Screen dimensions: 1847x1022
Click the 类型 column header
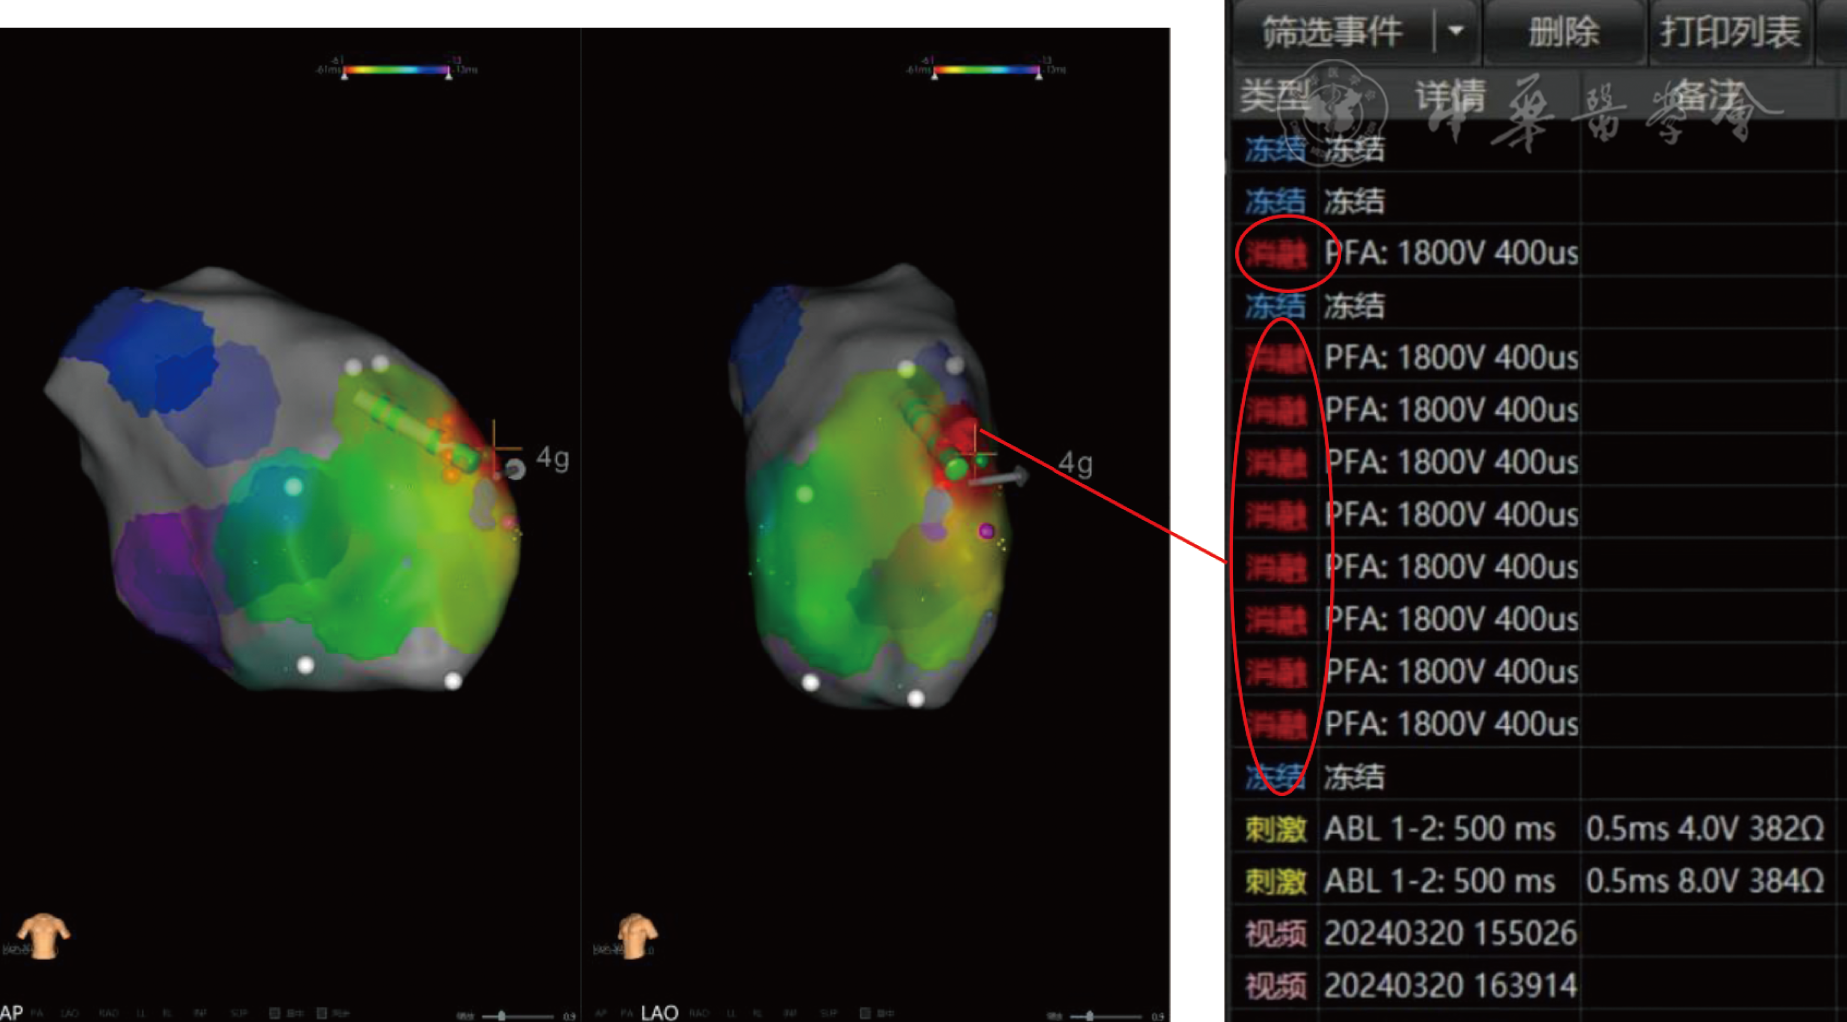click(1274, 97)
